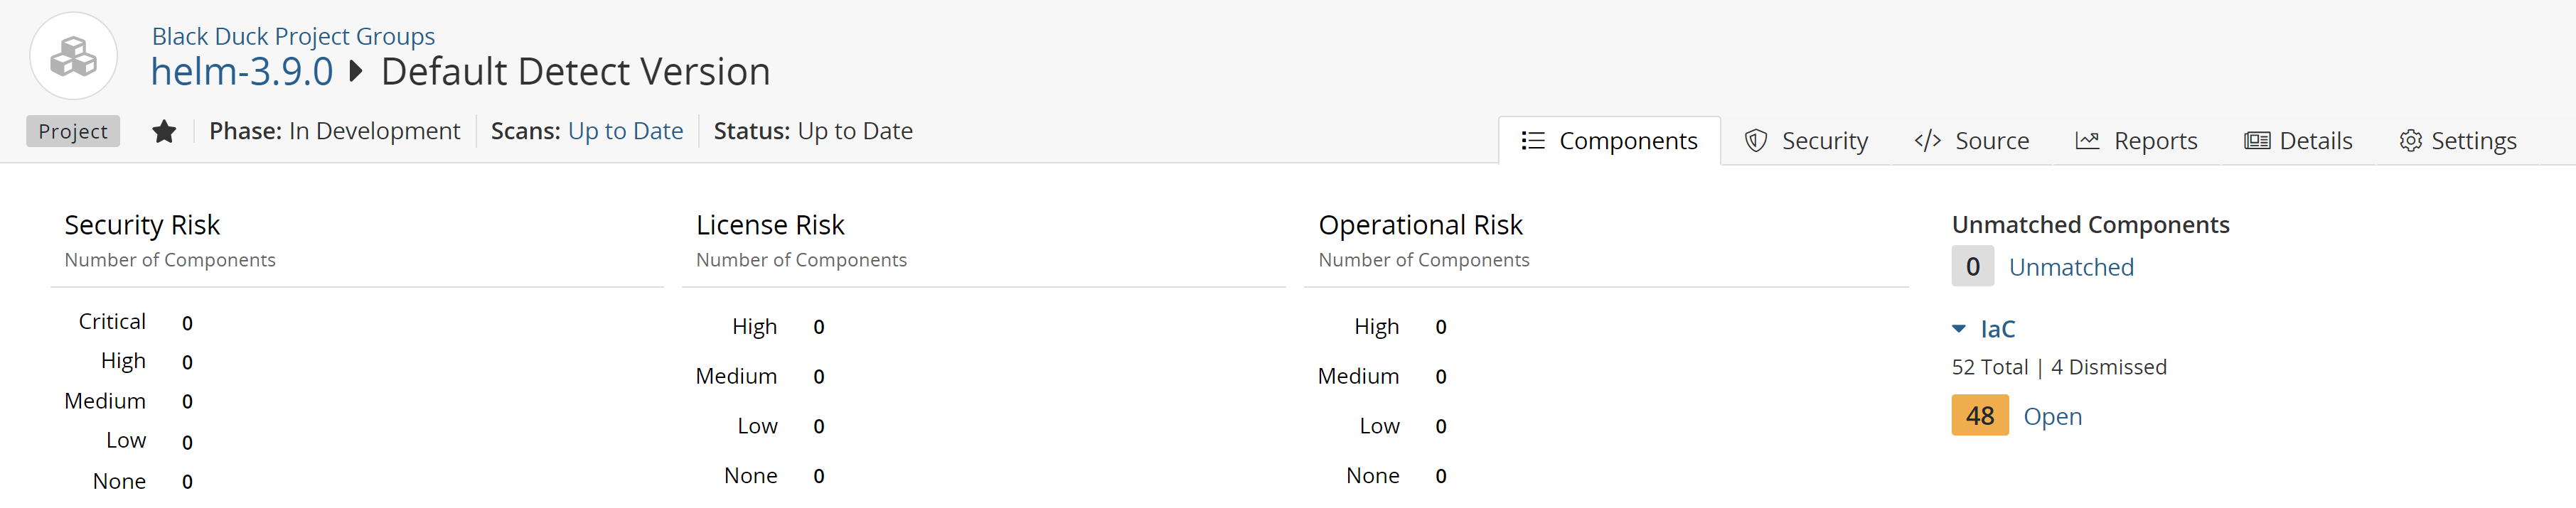2576x508 pixels.
Task: Click the Status: Up to Date text
Action: click(813, 131)
